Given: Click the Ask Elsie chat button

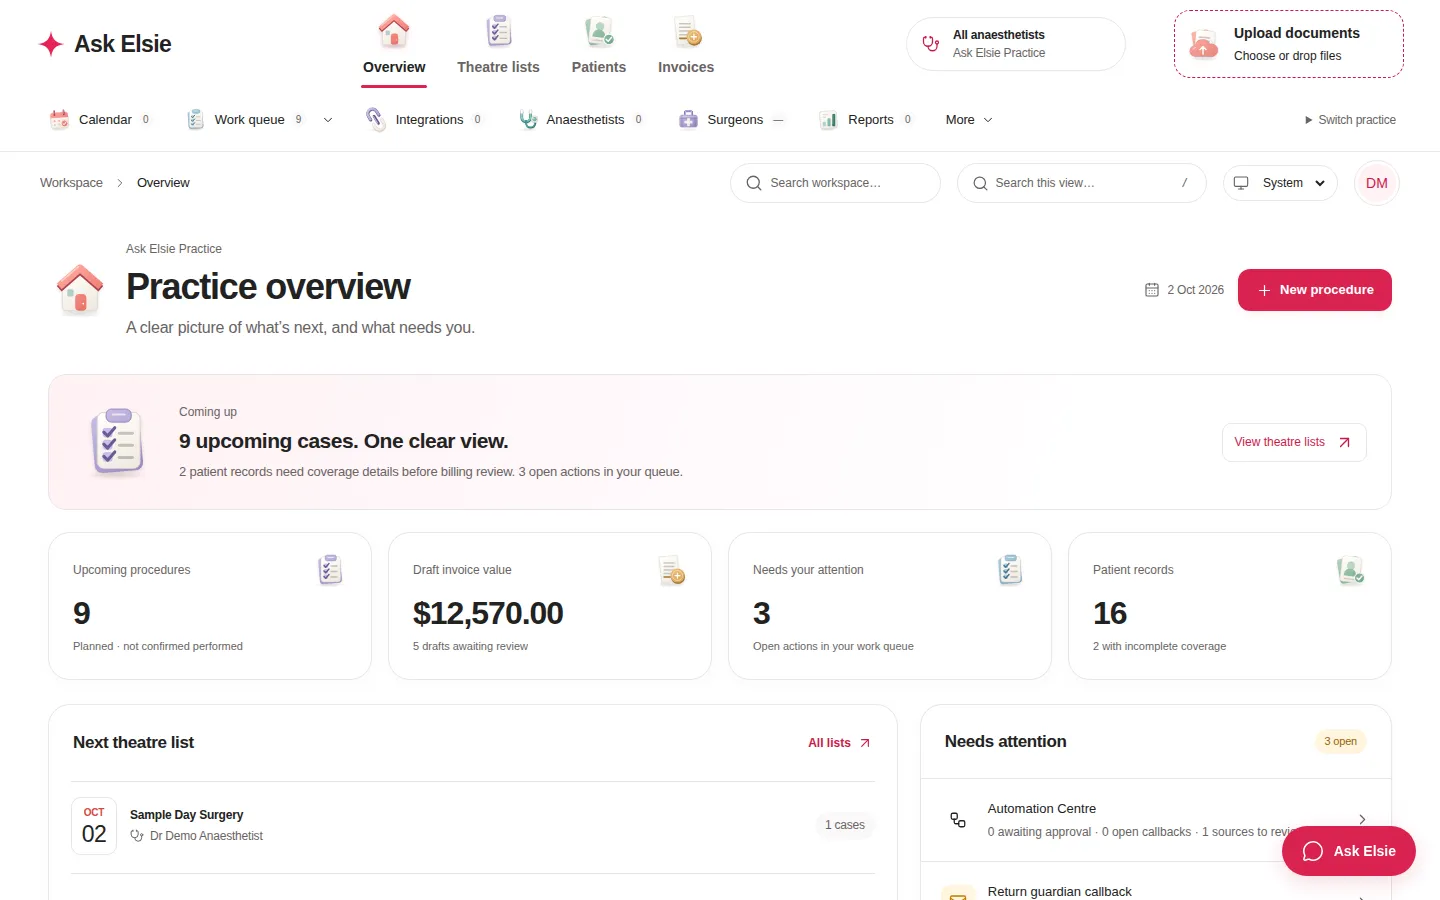Looking at the screenshot, I should click(x=1349, y=851).
